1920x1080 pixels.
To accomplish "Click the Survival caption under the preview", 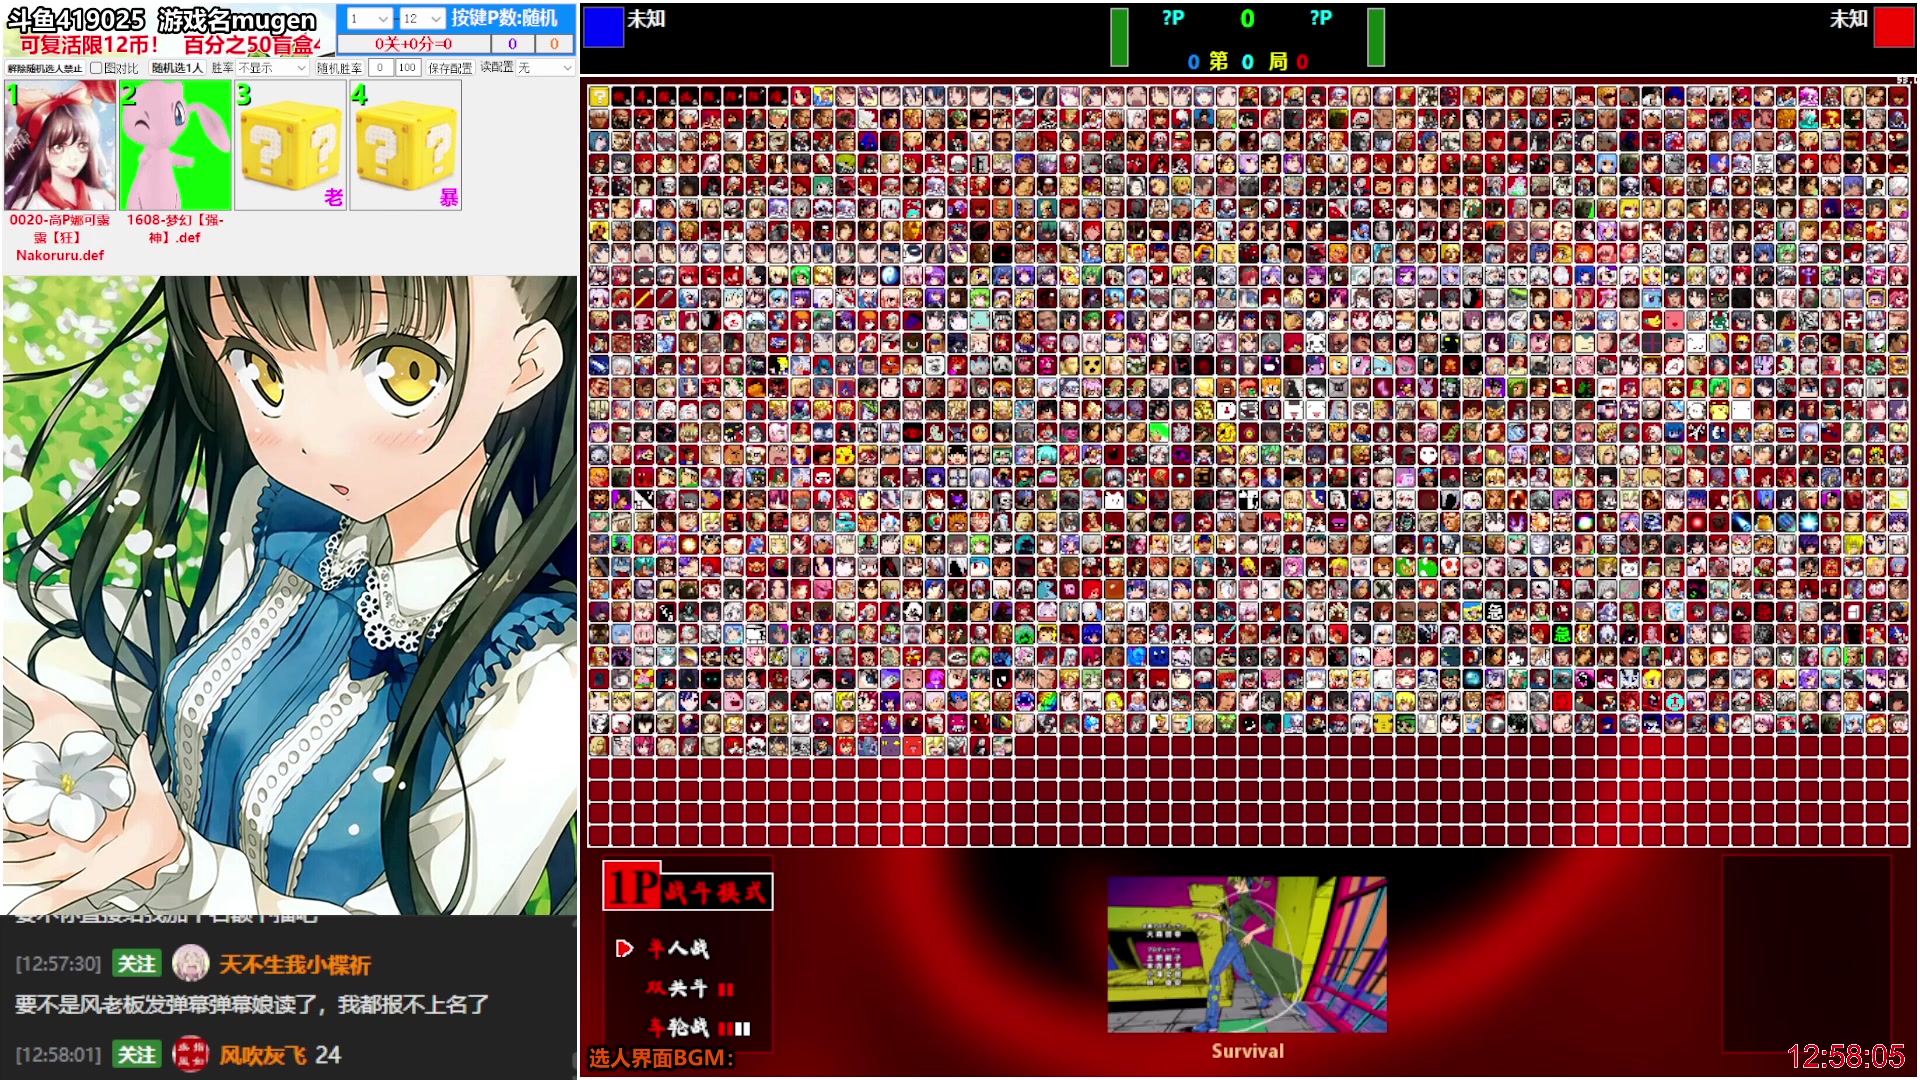I will 1247,1051.
